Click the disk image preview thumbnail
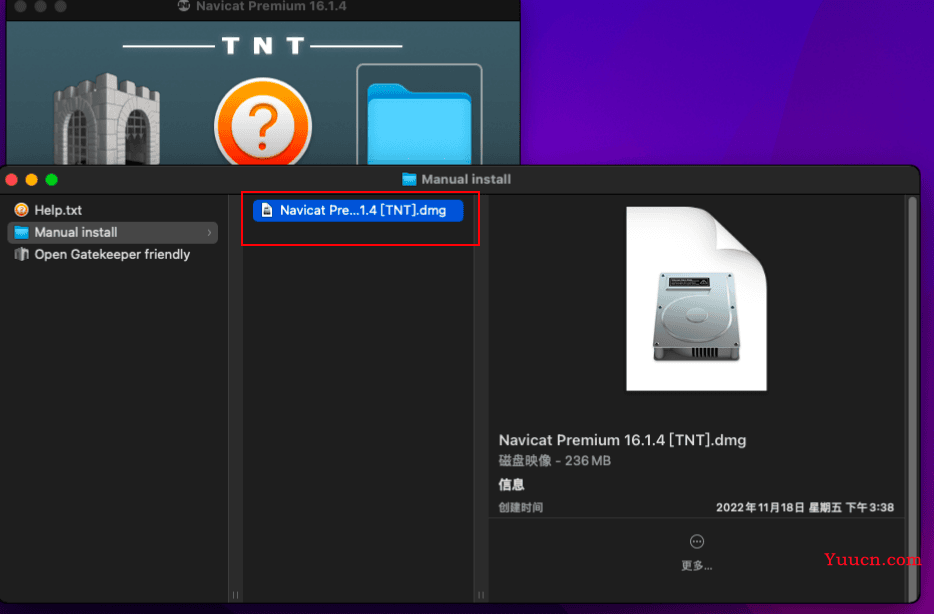This screenshot has width=934, height=614. [x=696, y=299]
